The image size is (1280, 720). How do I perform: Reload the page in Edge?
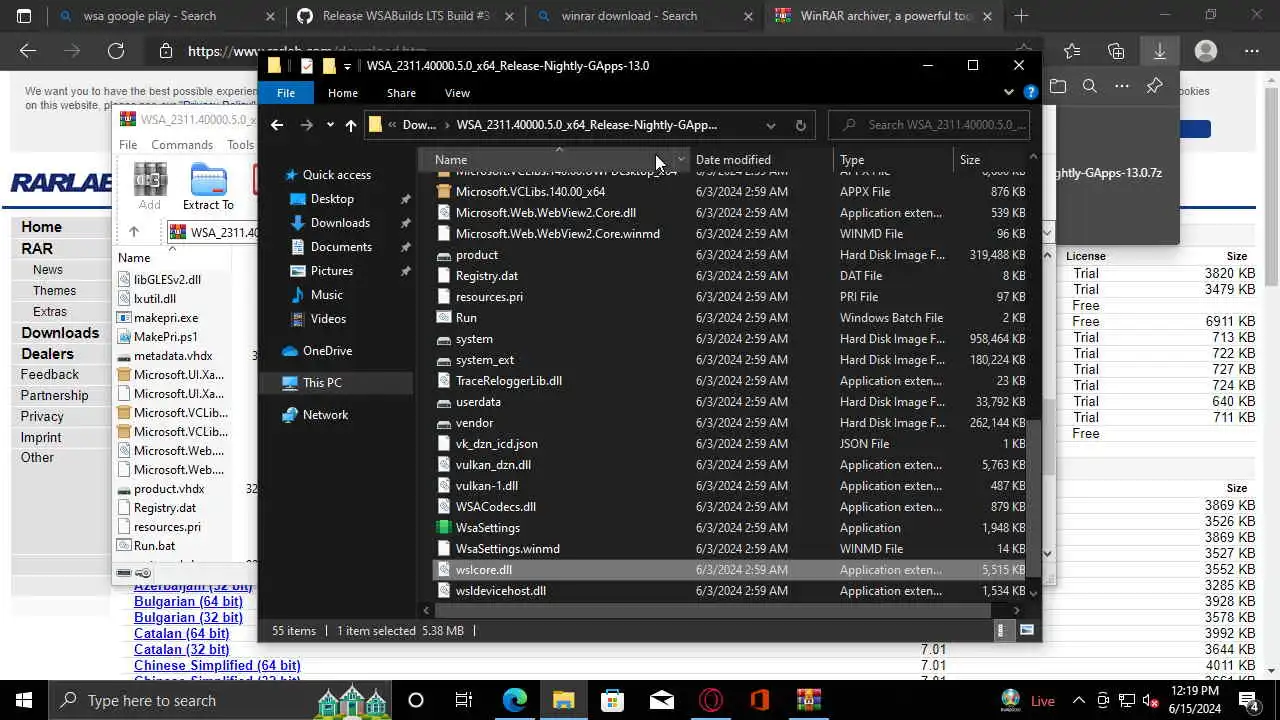click(x=116, y=51)
